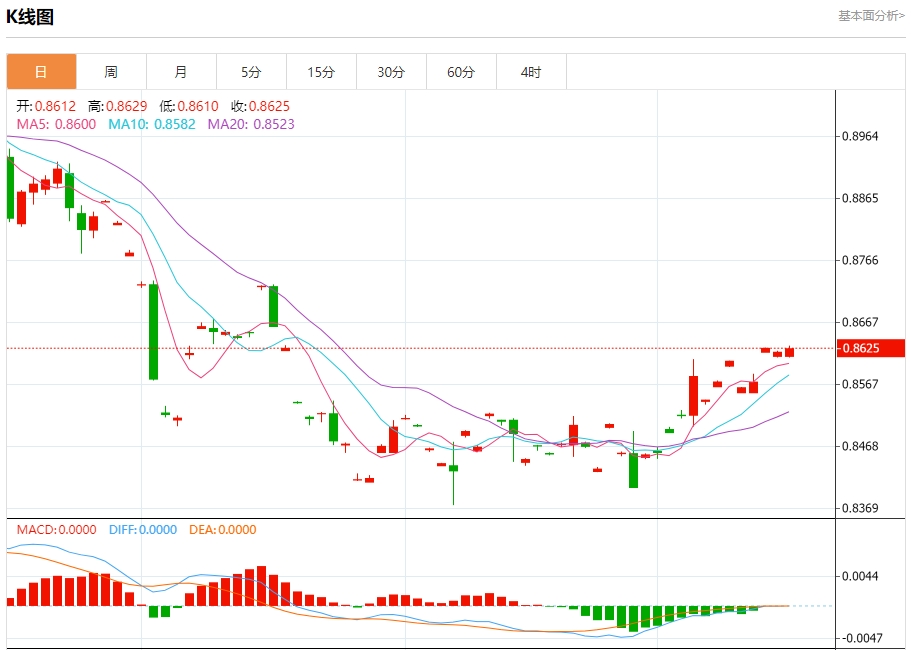This screenshot has height=650, width=911.
Task: Click the 0.0044 MACD axis label
Action: point(860,576)
